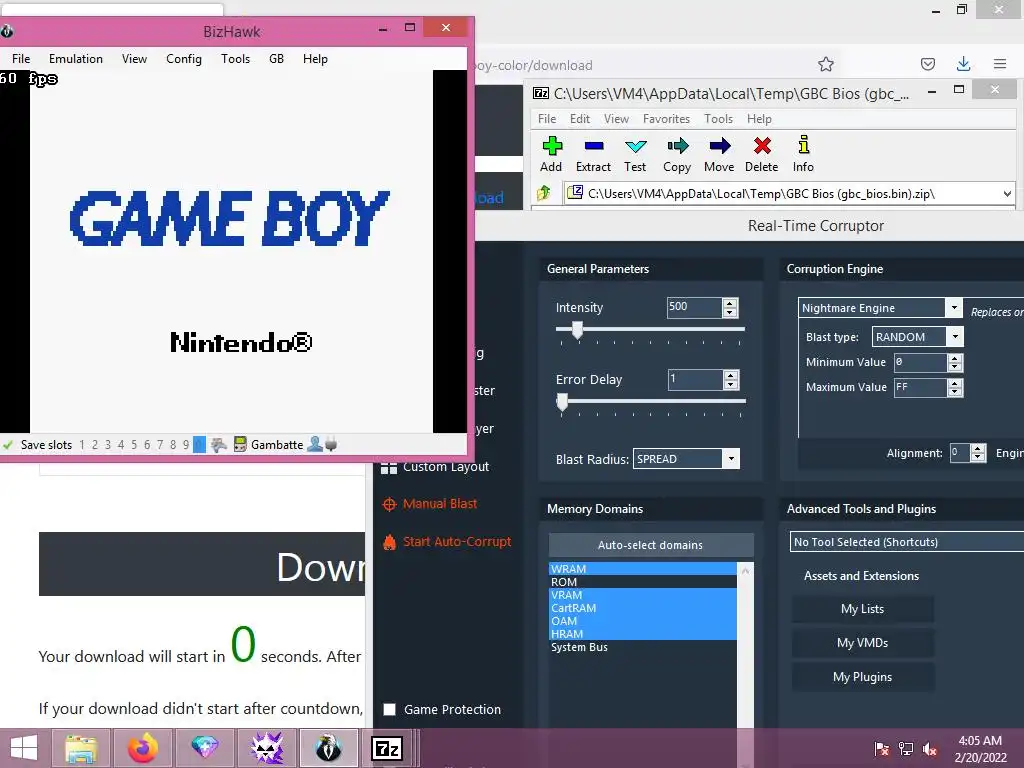Image resolution: width=1024 pixels, height=768 pixels.
Task: Click the Gambatte Game Boy core icon
Action: point(240,444)
